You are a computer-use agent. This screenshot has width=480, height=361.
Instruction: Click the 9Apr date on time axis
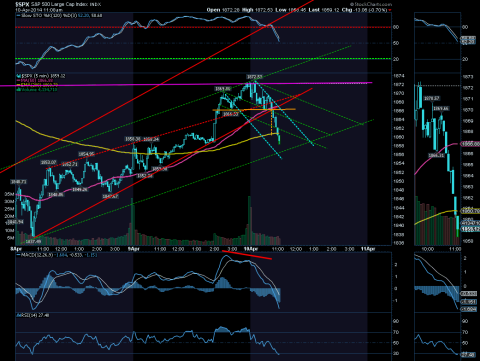pyautogui.click(x=133, y=249)
